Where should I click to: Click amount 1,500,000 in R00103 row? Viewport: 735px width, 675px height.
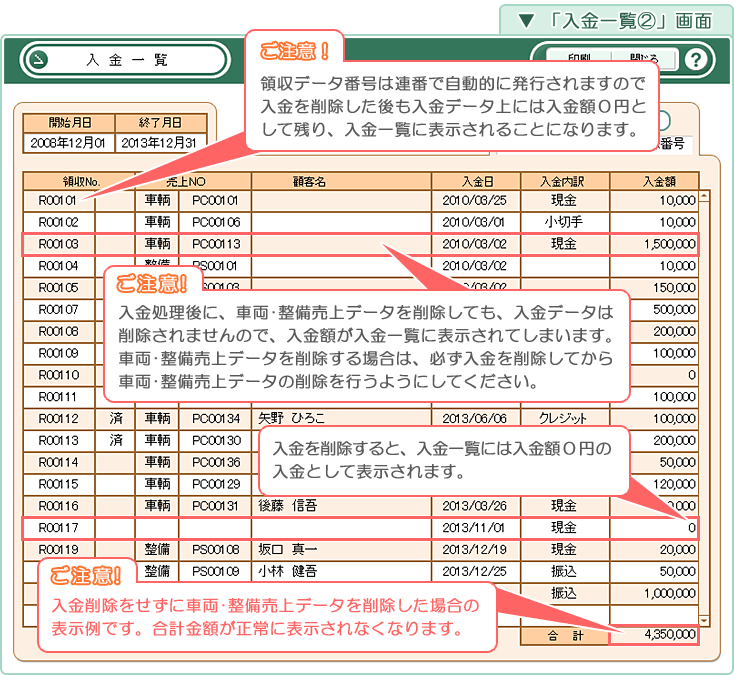pyautogui.click(x=670, y=244)
